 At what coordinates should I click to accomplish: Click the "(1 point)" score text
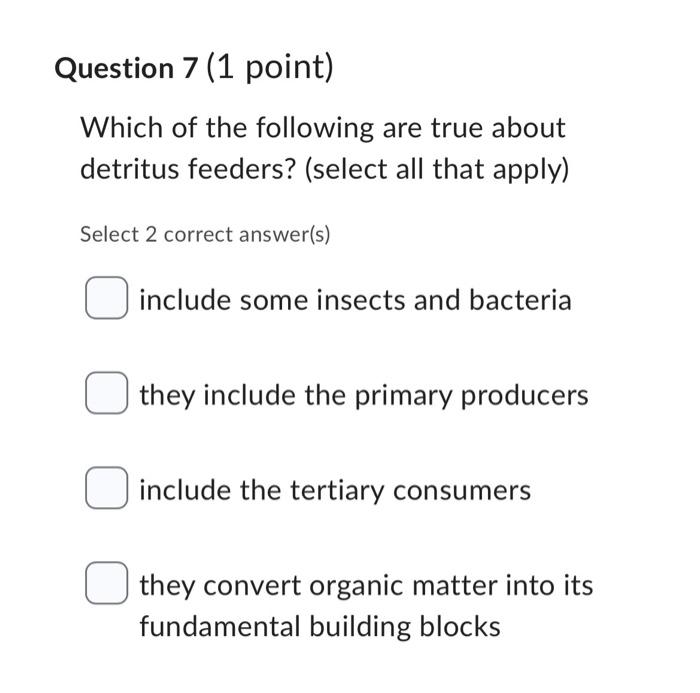(x=270, y=68)
